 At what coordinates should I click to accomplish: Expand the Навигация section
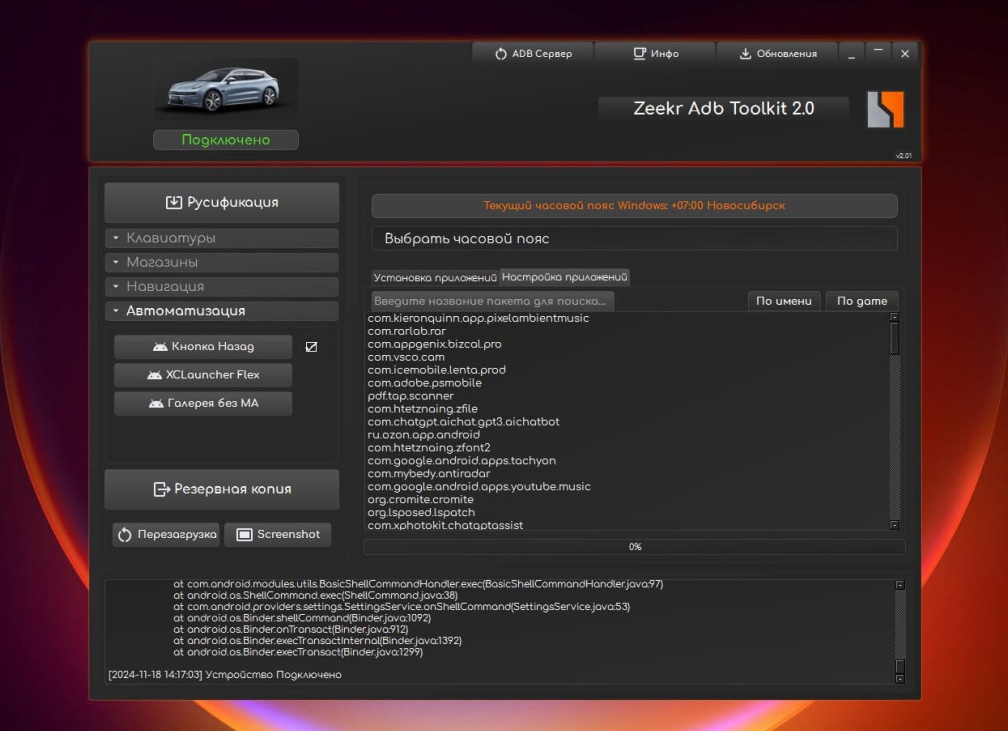pos(222,287)
